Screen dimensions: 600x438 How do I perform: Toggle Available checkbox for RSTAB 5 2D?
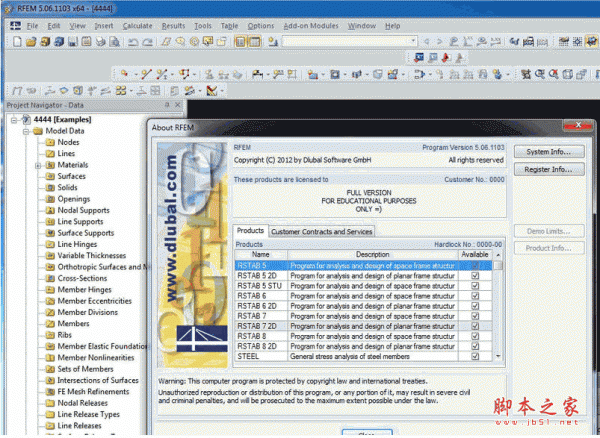click(x=475, y=276)
